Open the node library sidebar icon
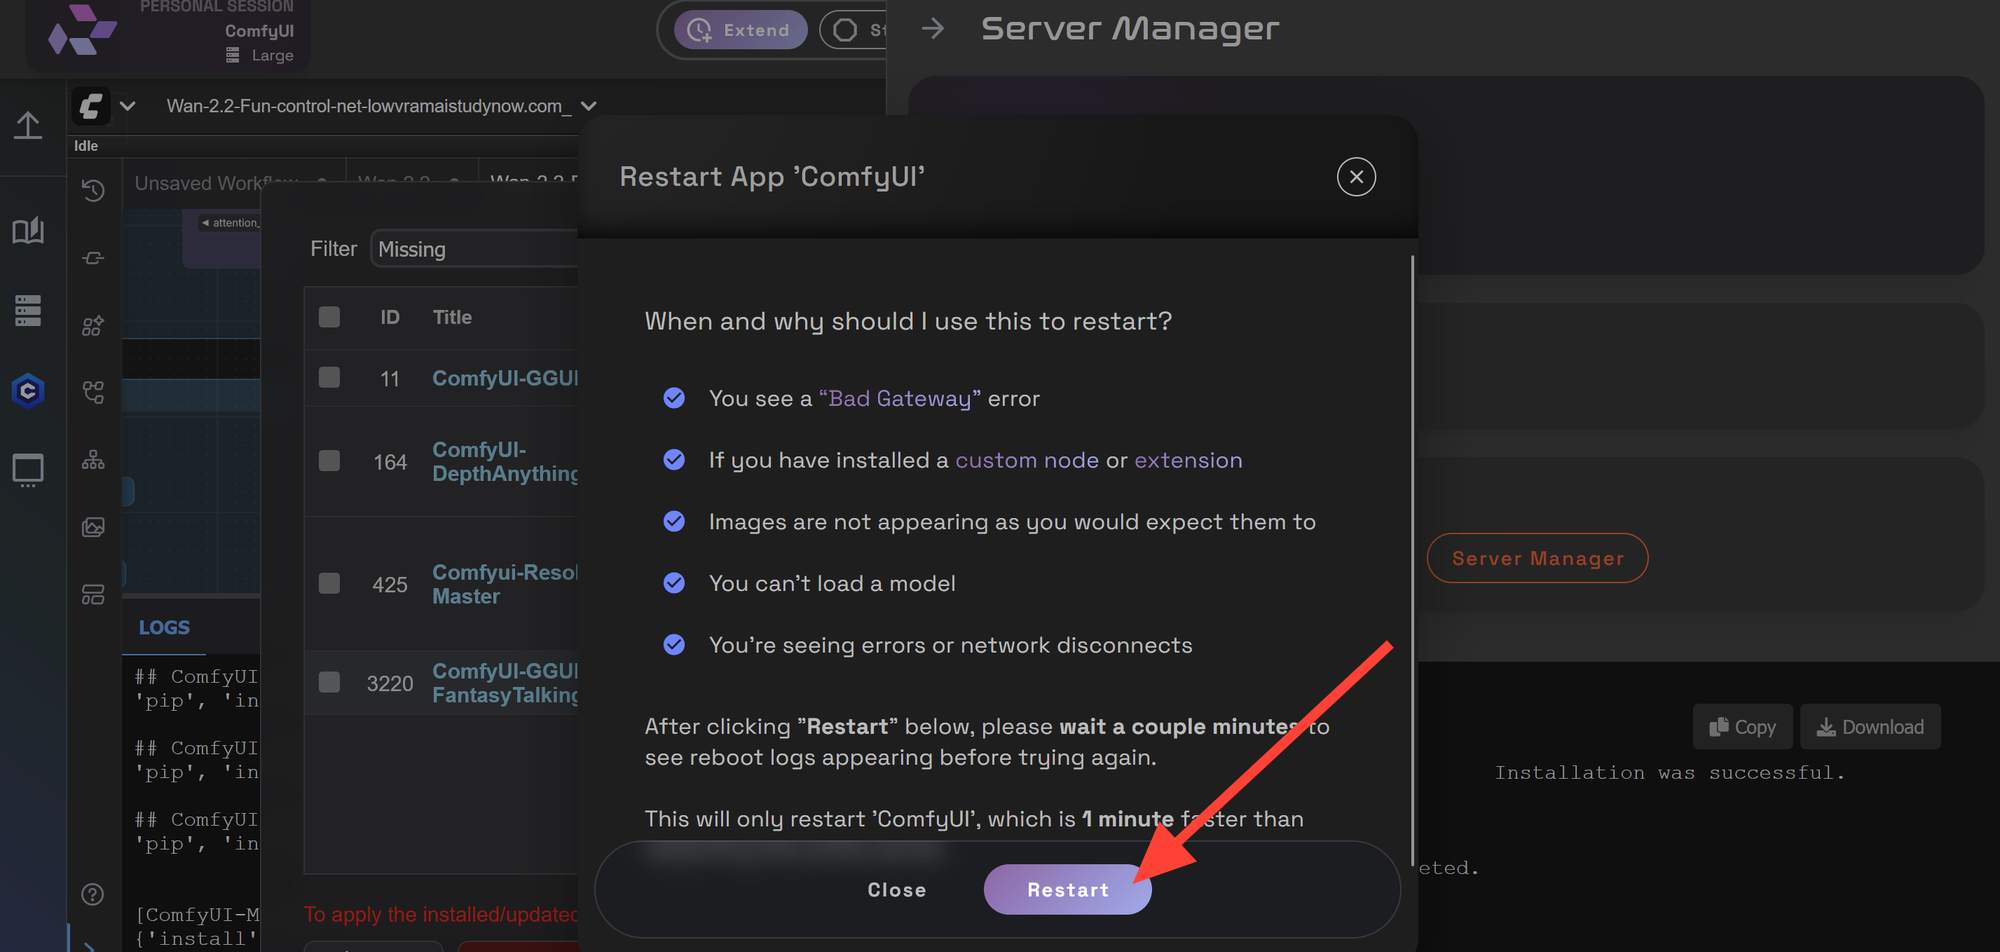This screenshot has width=2000, height=952. (93, 325)
